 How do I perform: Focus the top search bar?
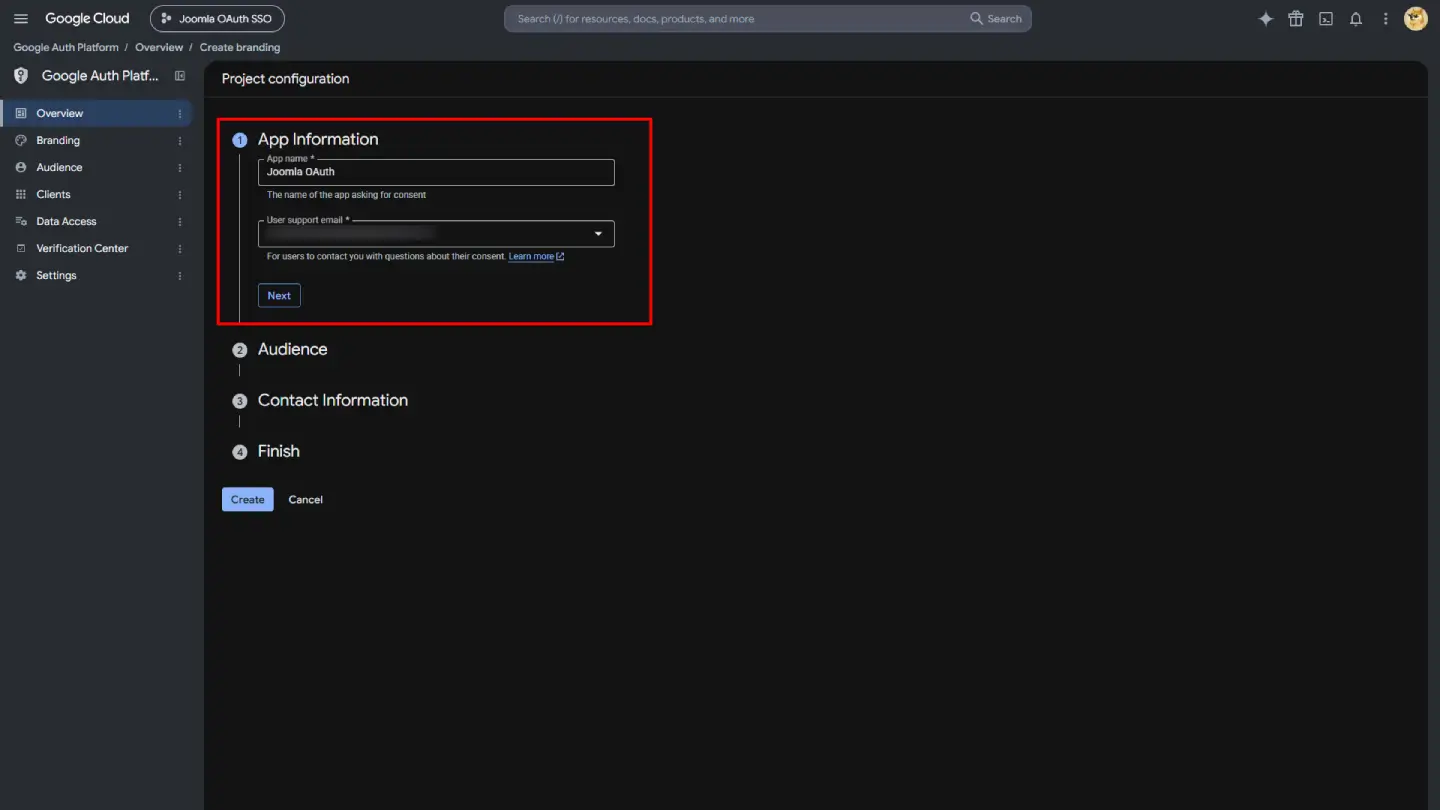point(767,19)
